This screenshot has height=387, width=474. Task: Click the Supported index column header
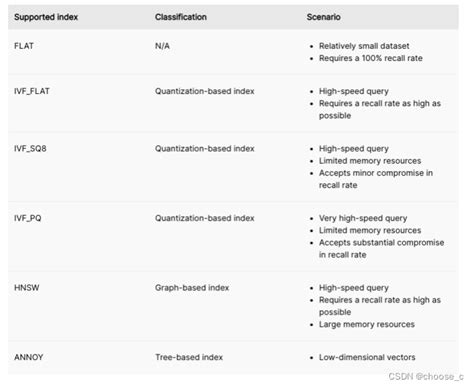click(x=46, y=17)
